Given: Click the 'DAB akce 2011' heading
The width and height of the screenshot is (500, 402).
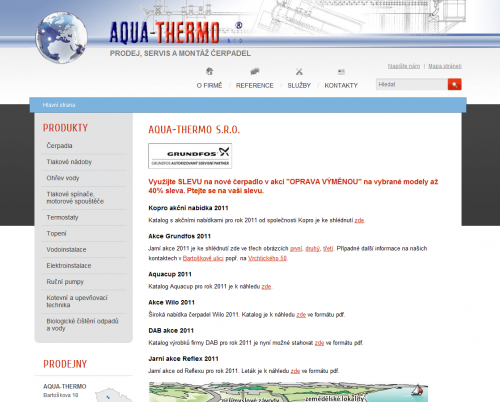Looking at the screenshot, I should (x=171, y=331).
